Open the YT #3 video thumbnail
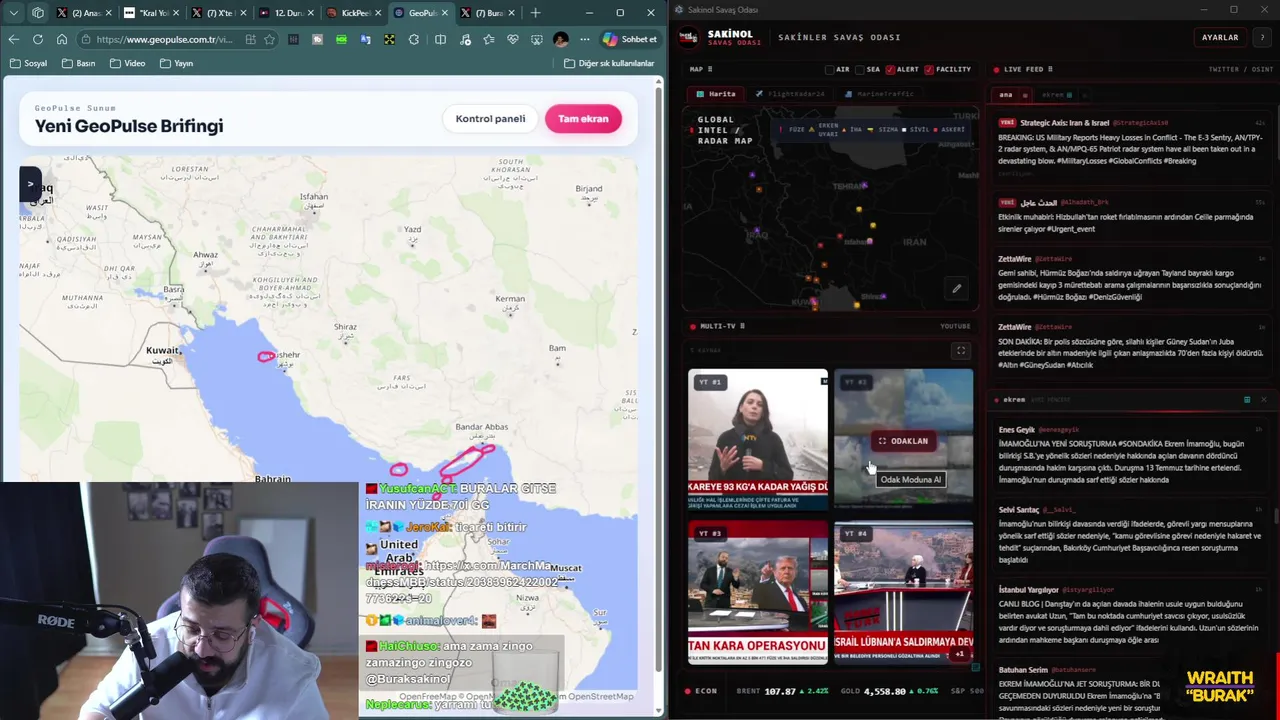The image size is (1280, 720). click(757, 592)
